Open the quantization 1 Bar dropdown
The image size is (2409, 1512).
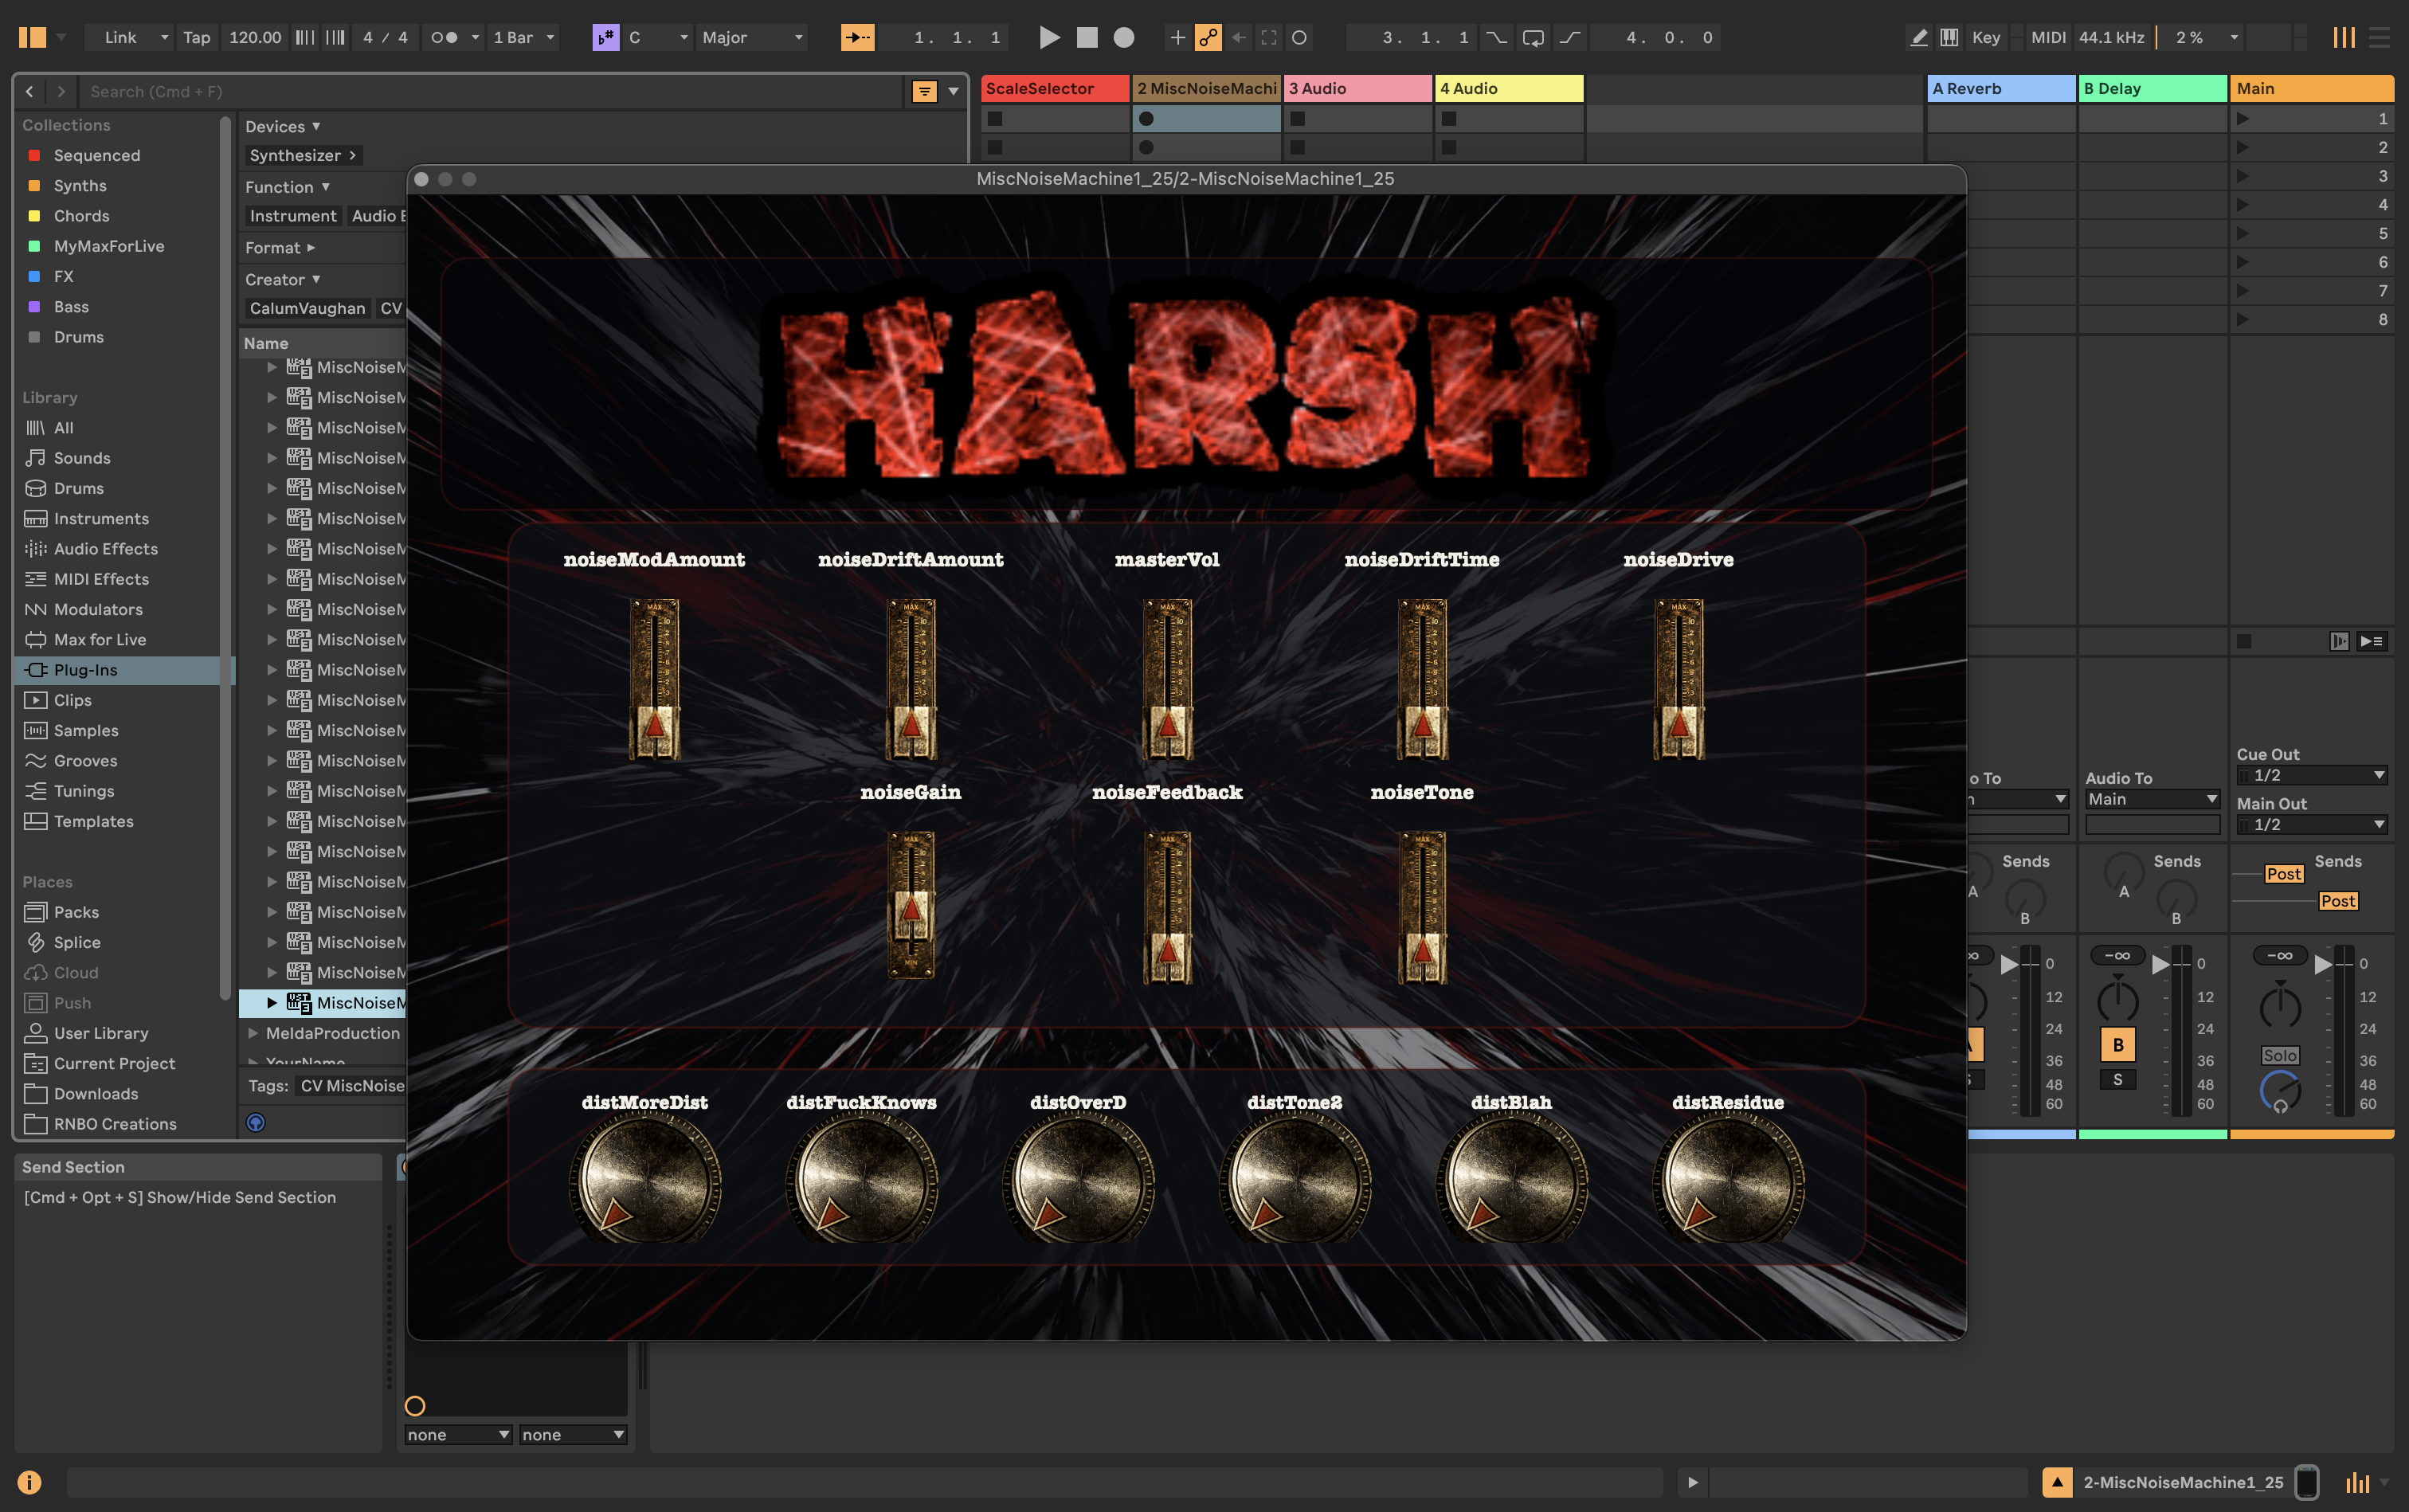coord(523,37)
